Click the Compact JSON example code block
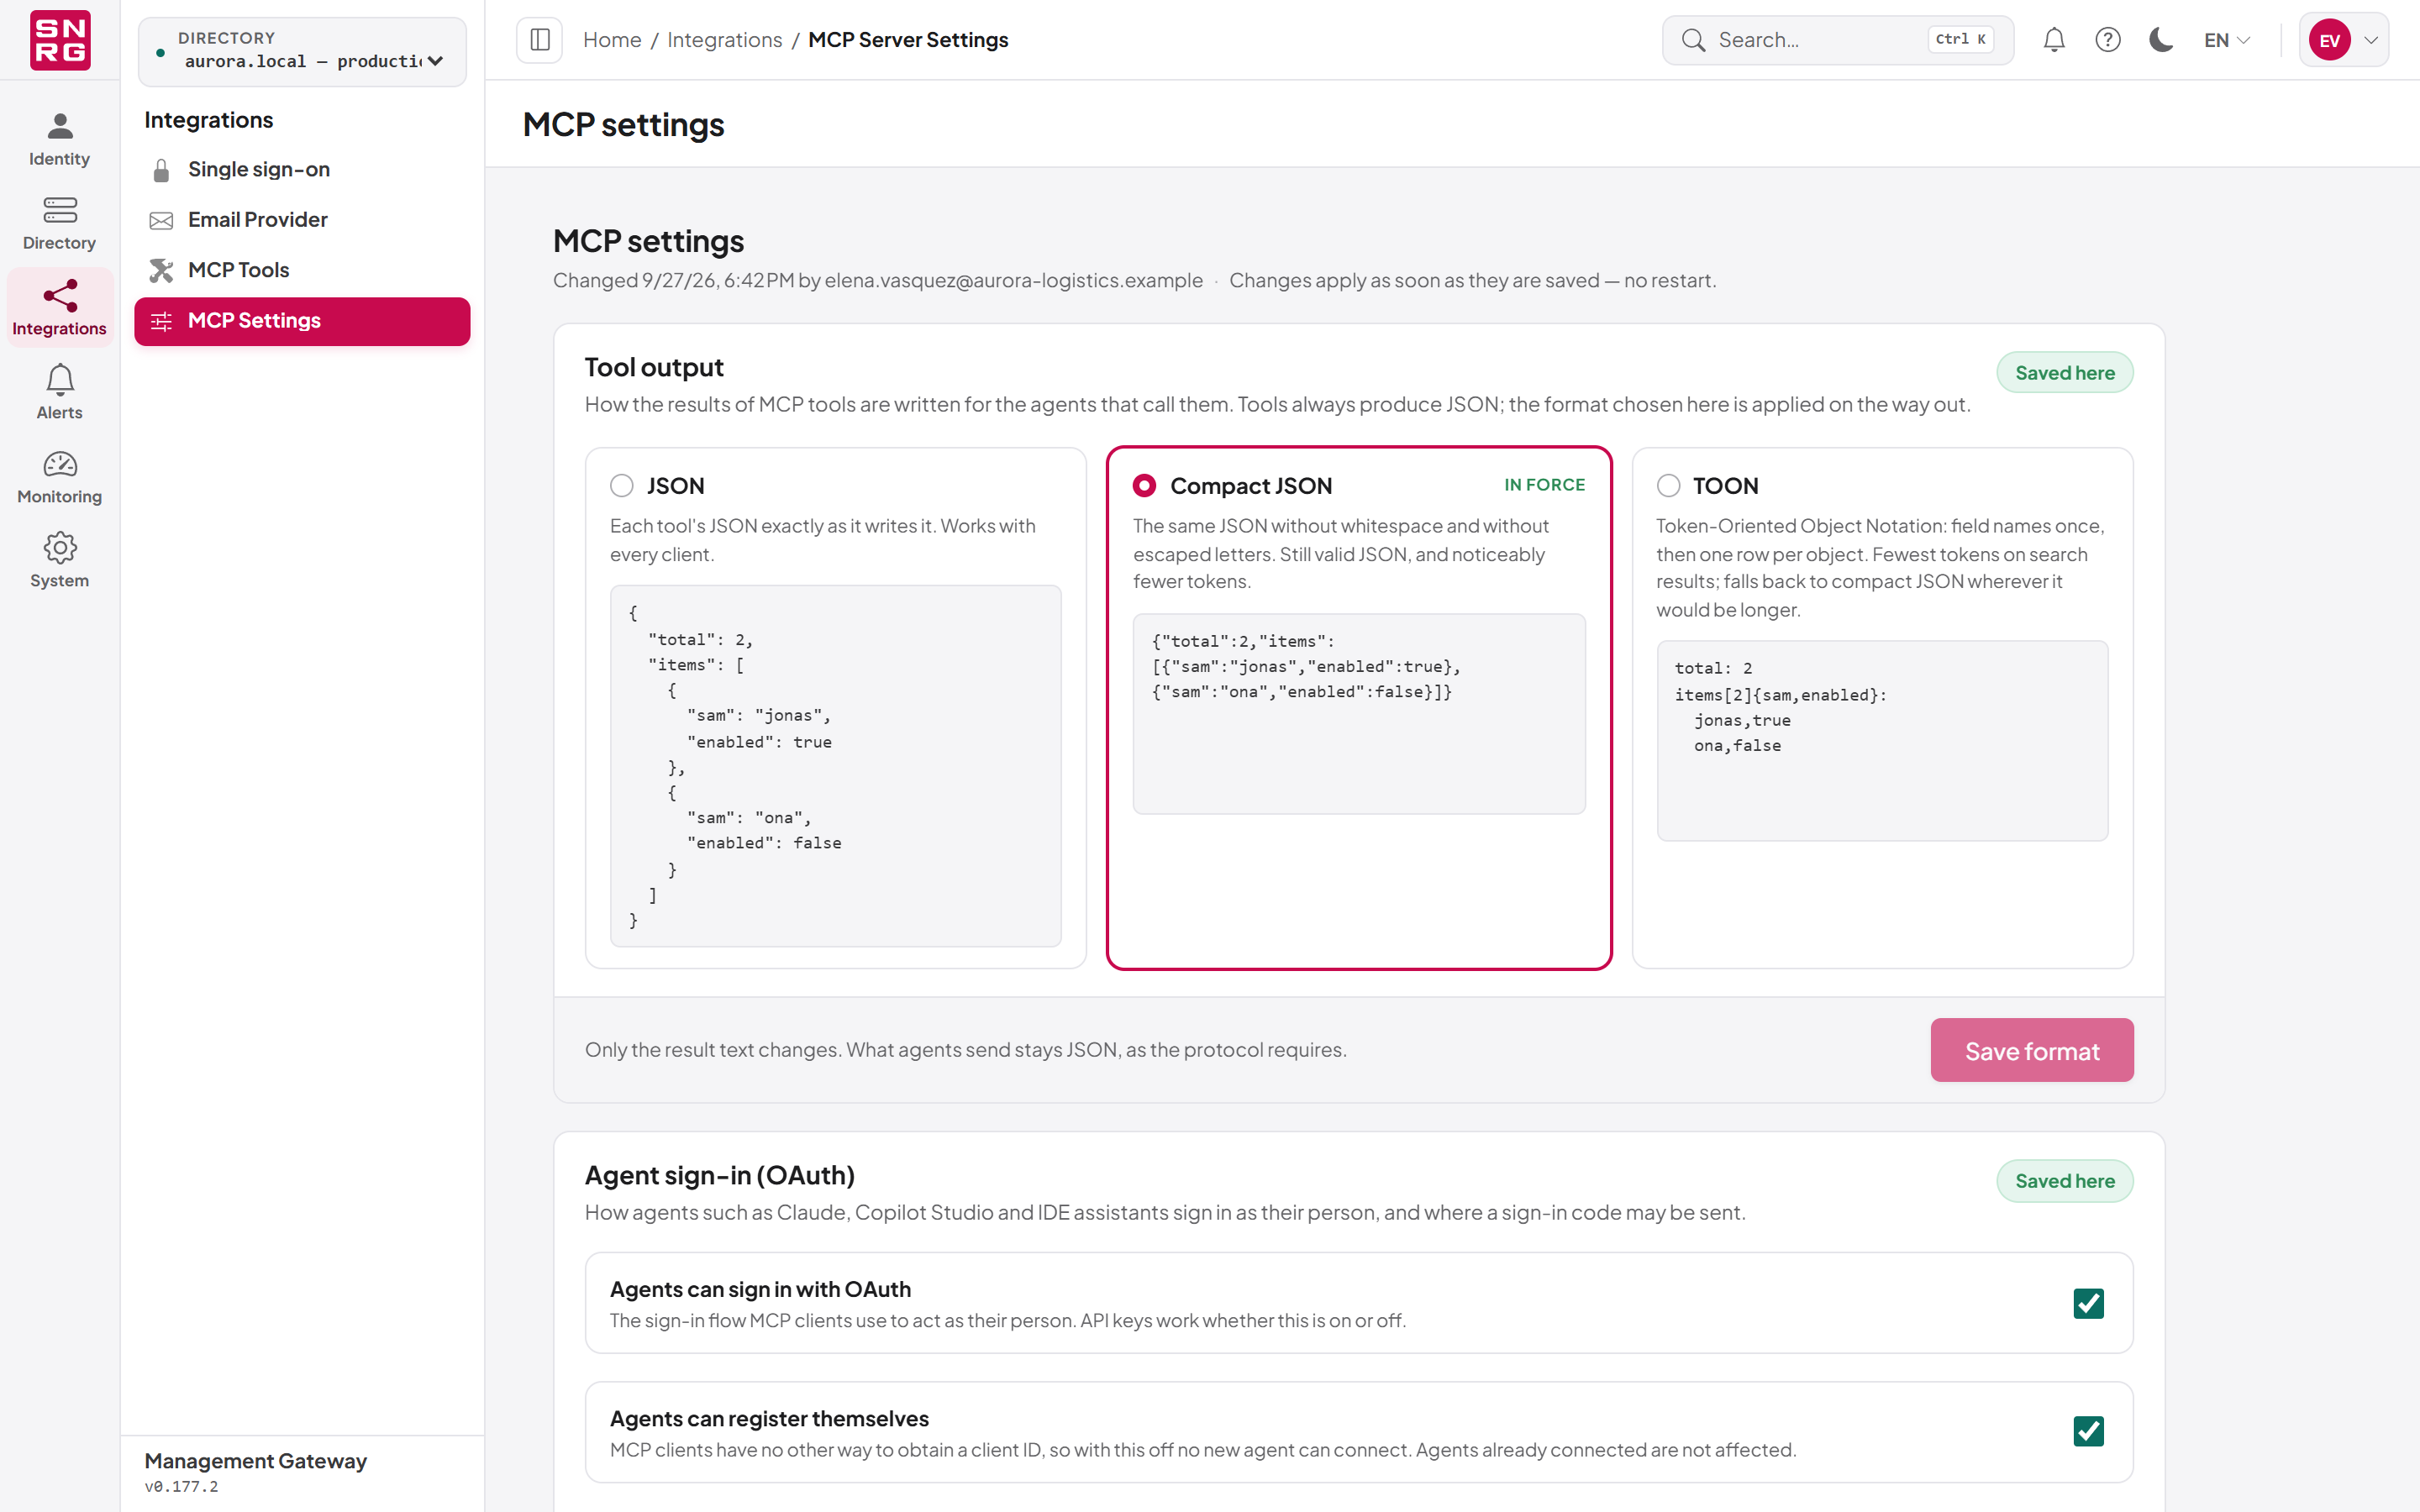Screen dimensions: 2420x1512 tap(1358, 714)
